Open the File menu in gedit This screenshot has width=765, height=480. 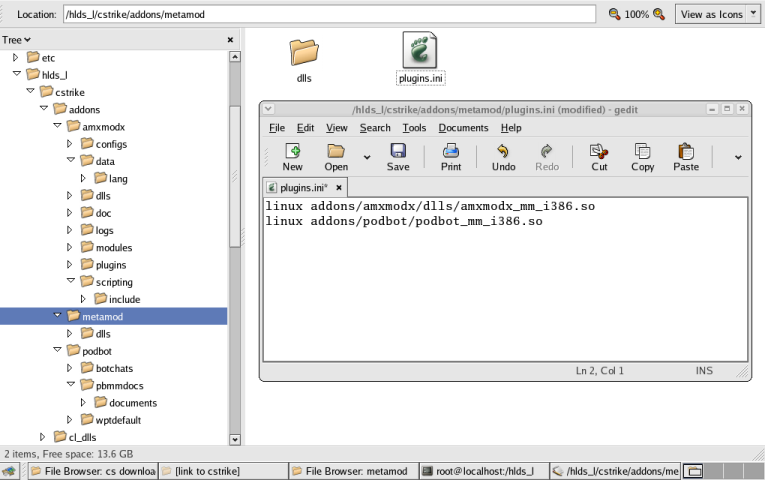pyautogui.click(x=277, y=128)
